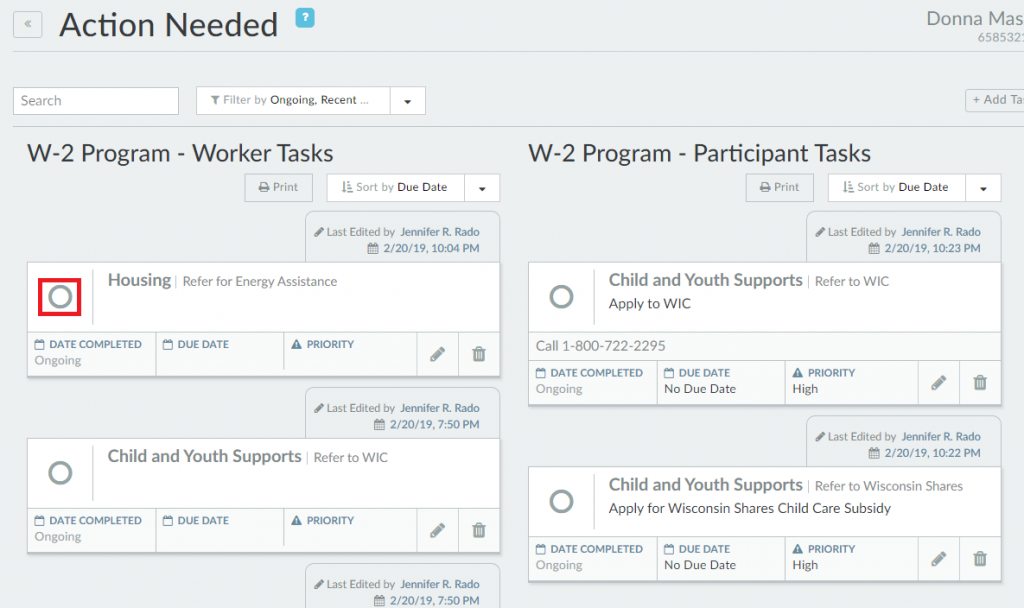
Task: Expand Participant Tasks sort options arrow
Action: point(983,188)
